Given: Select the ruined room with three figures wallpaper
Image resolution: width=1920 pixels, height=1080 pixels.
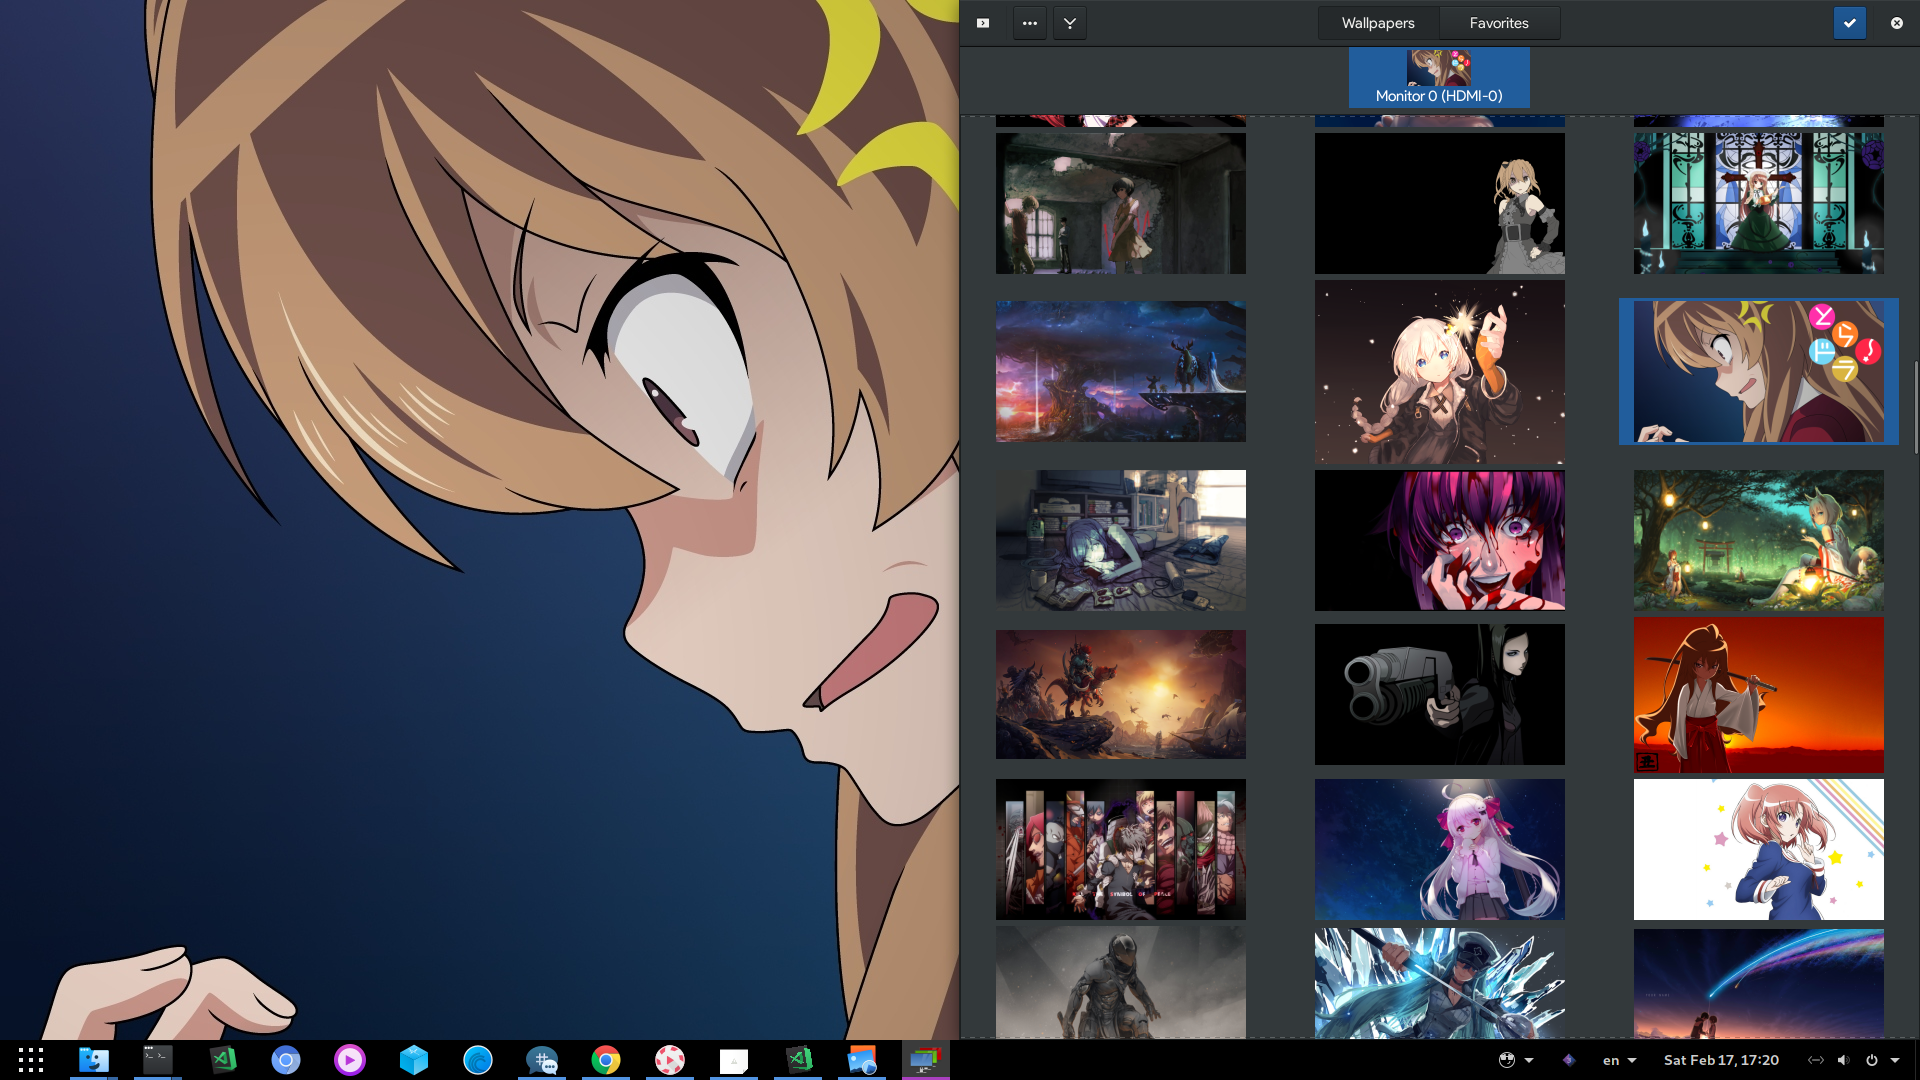Looking at the screenshot, I should pyautogui.click(x=1120, y=203).
